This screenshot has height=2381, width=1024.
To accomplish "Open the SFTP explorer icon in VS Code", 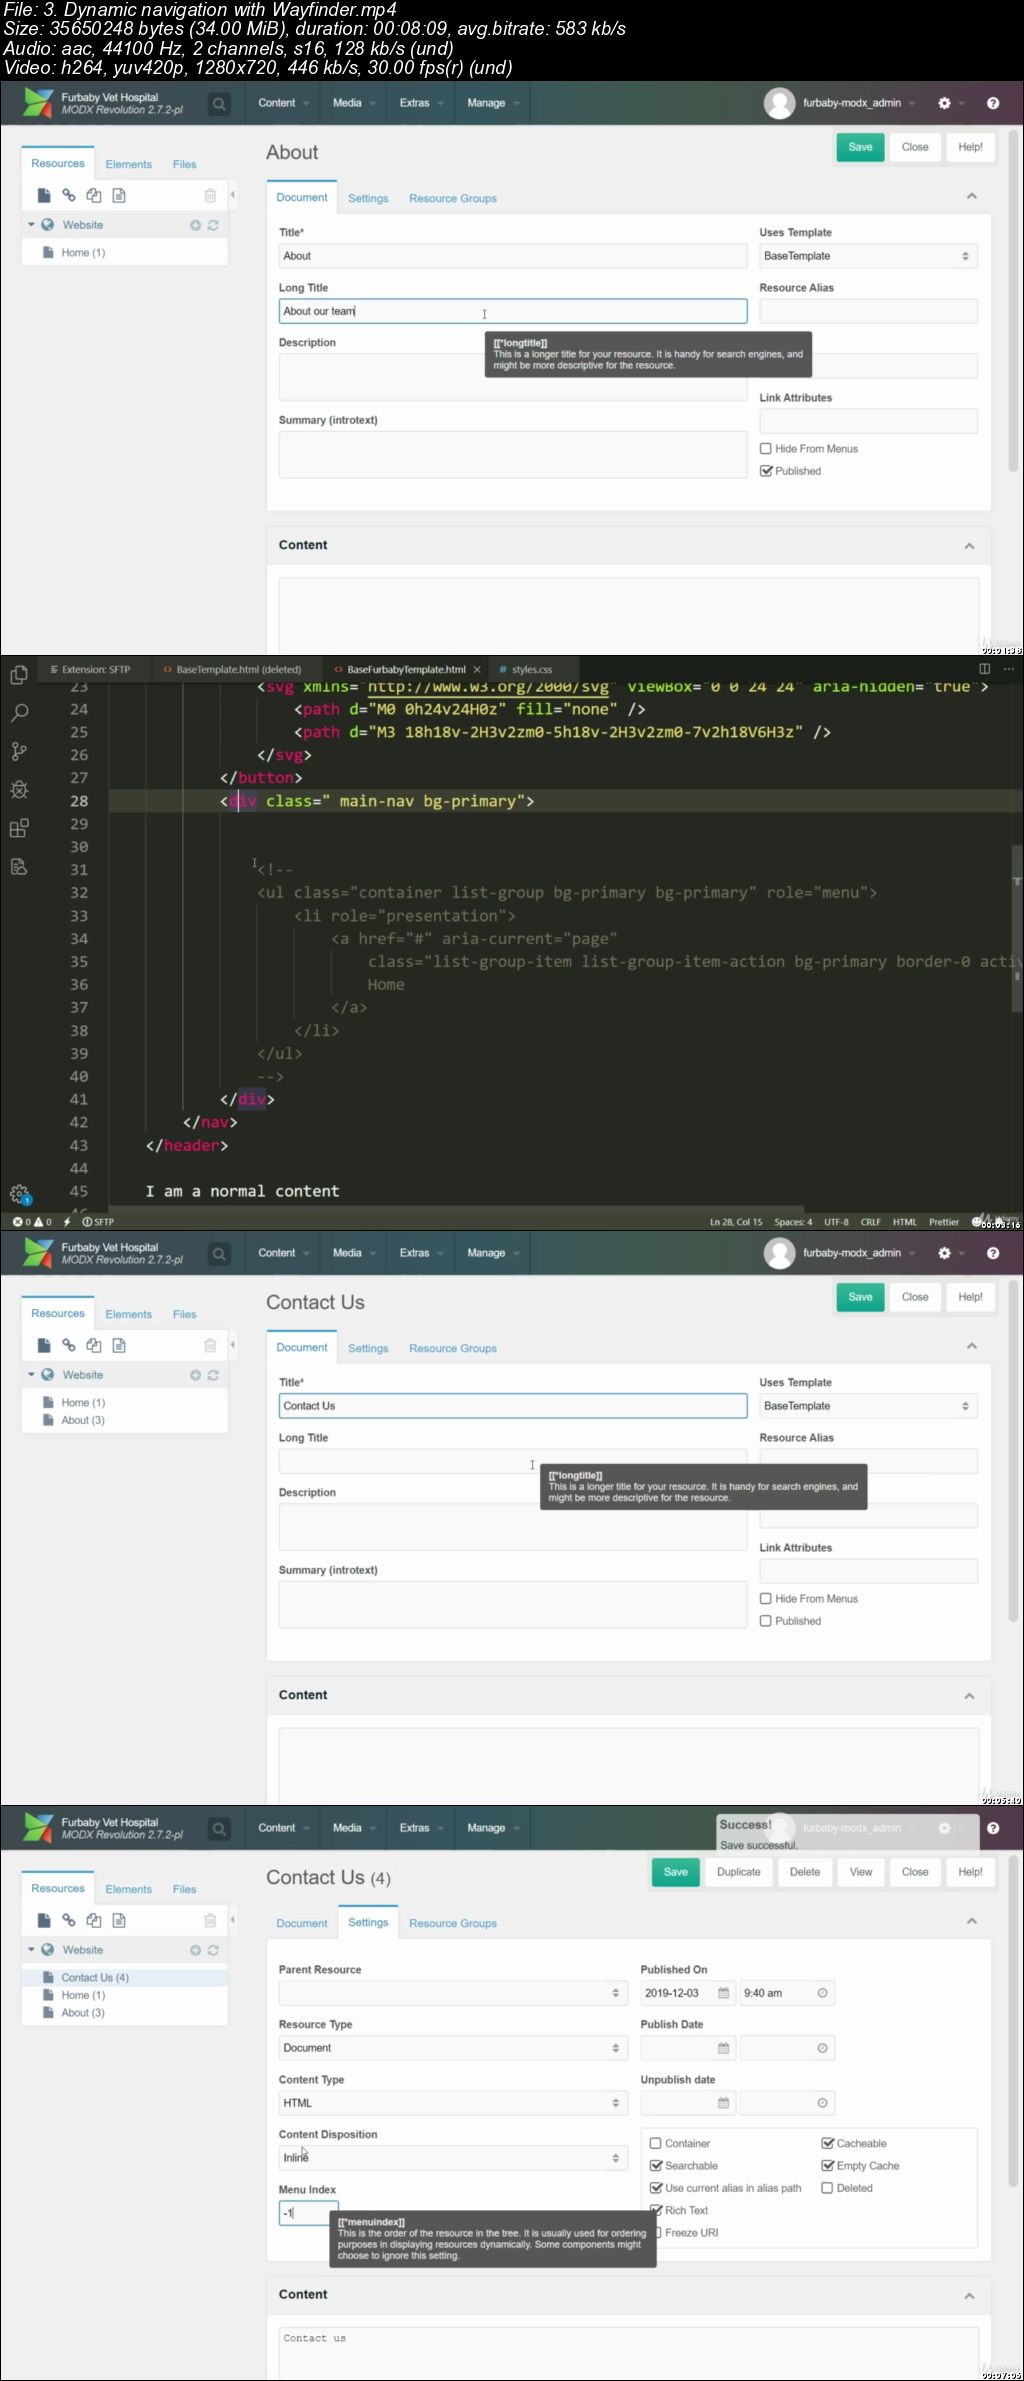I will (x=18, y=866).
